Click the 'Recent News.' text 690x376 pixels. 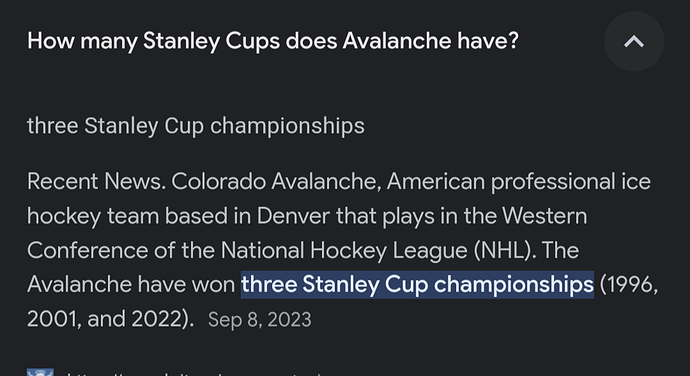(x=96, y=181)
